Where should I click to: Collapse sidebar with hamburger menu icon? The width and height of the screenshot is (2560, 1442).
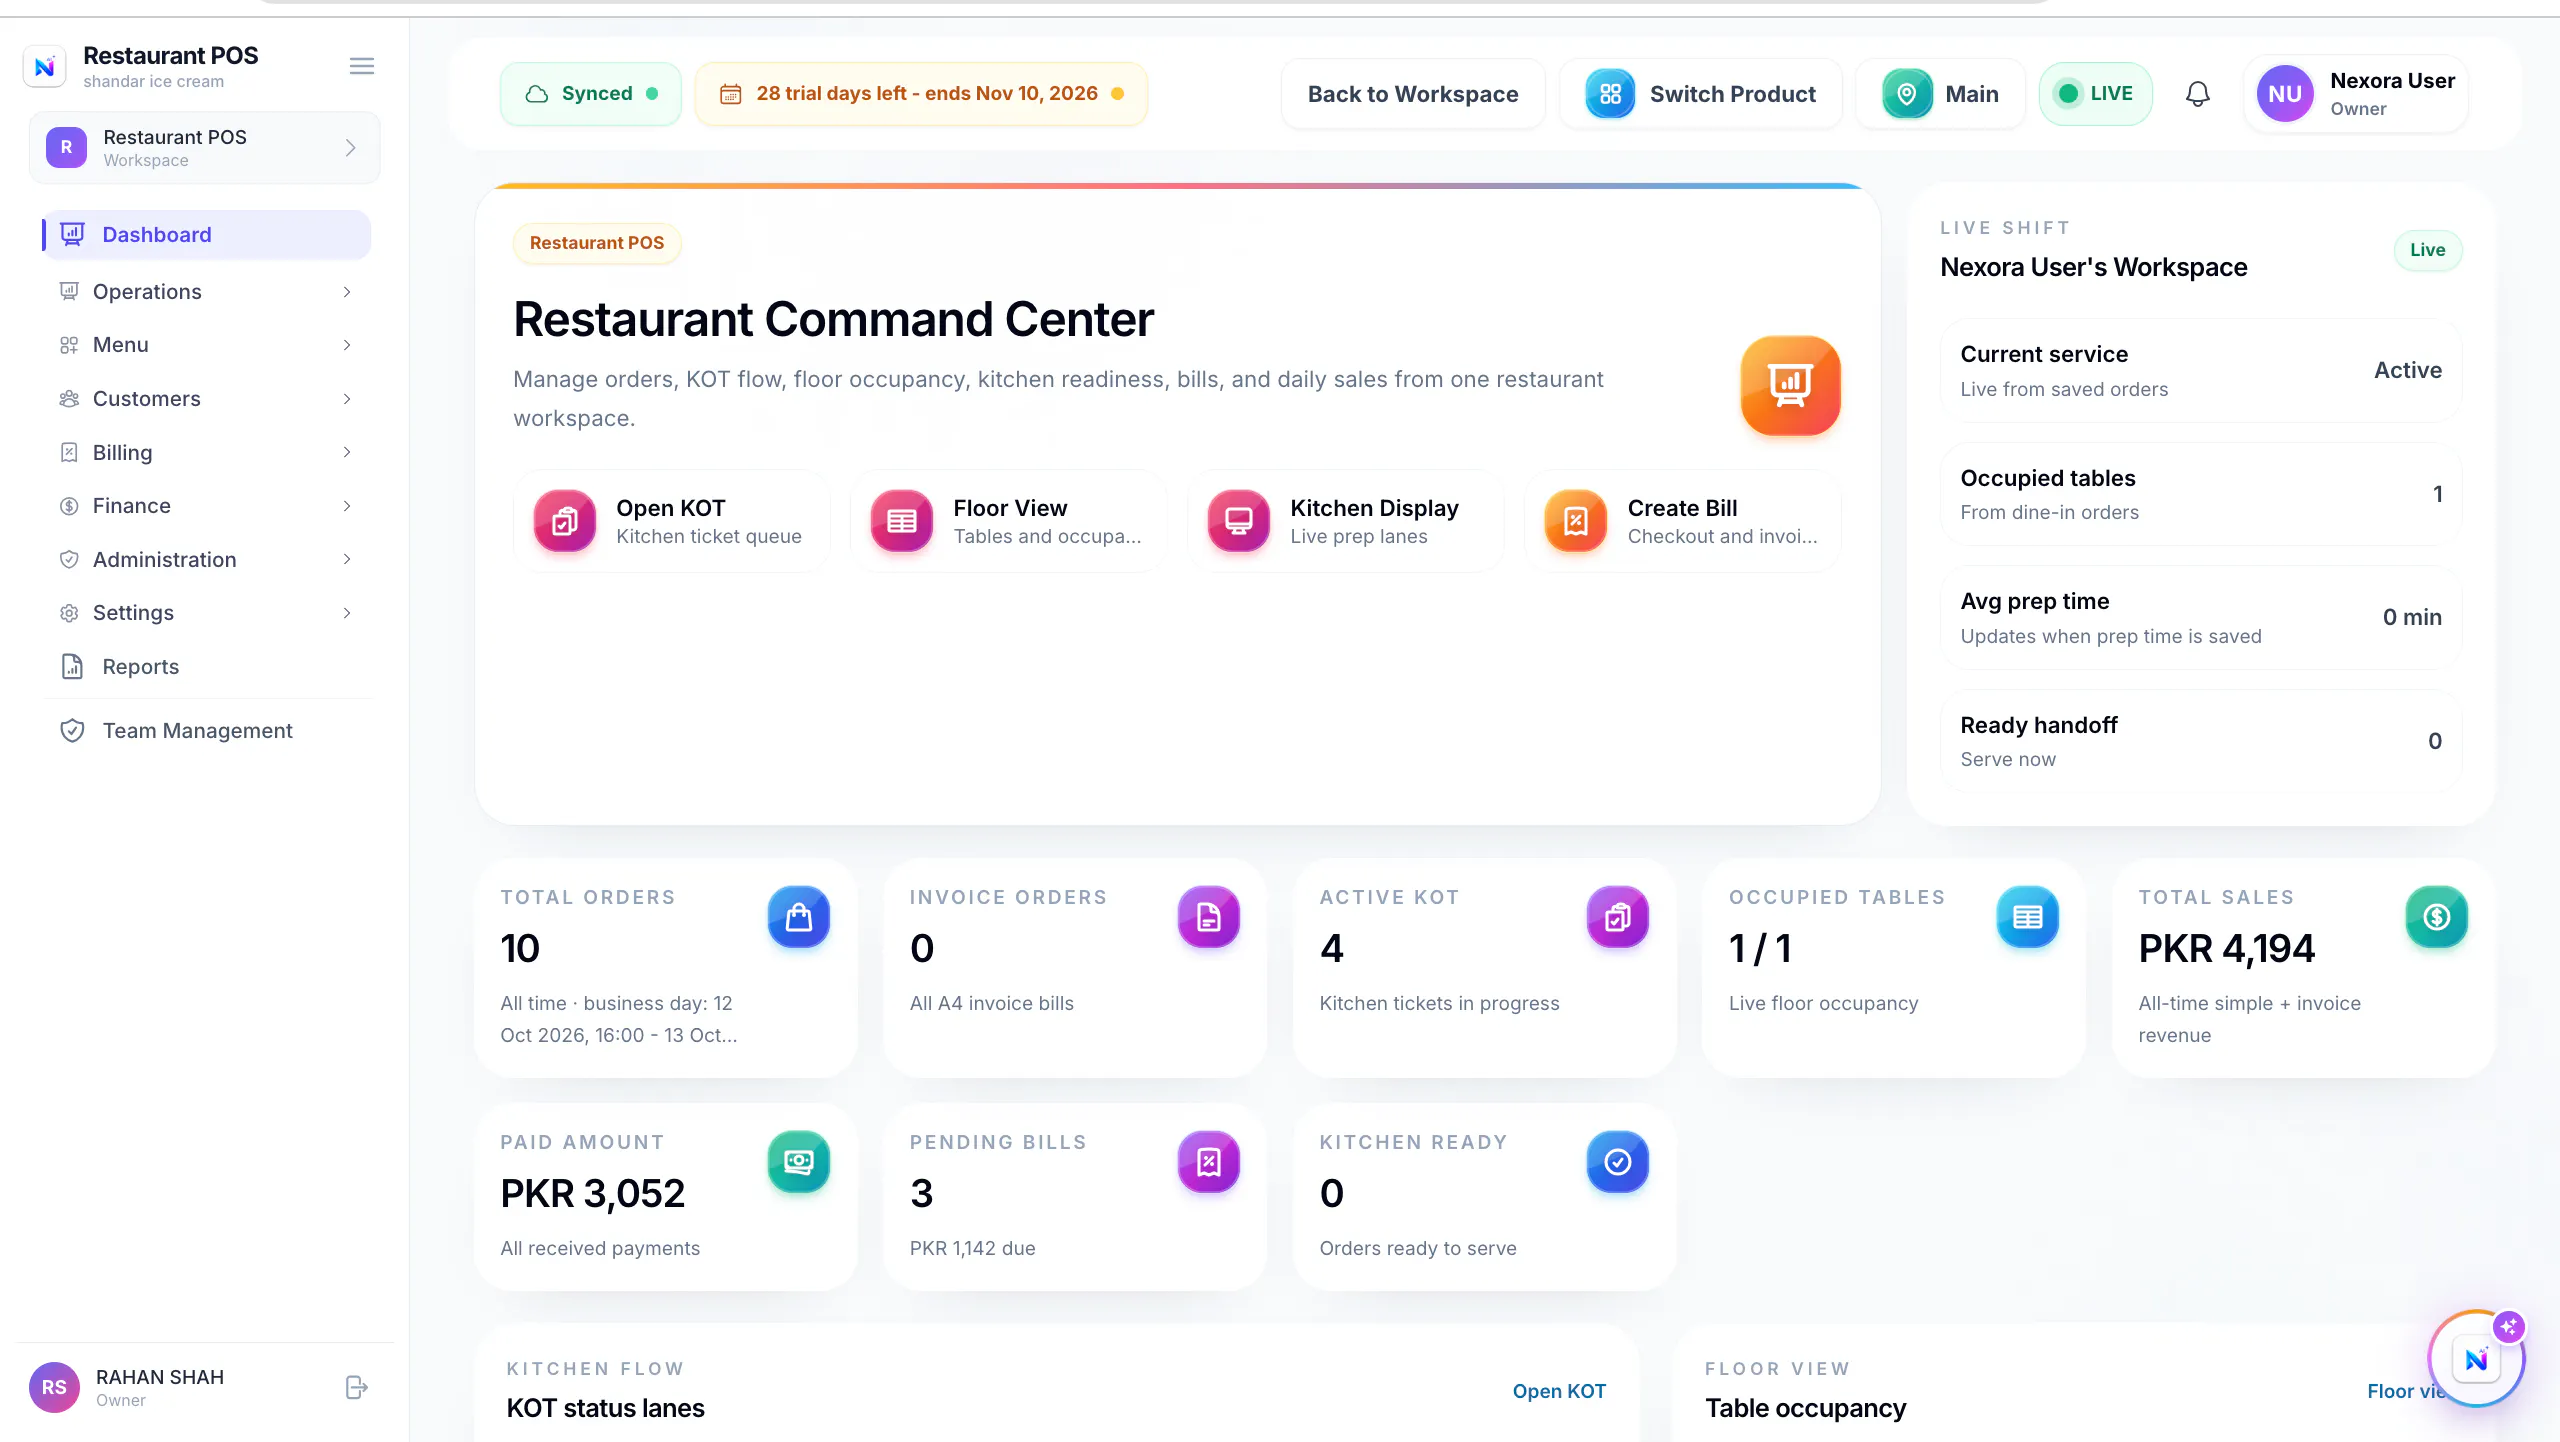[x=361, y=66]
